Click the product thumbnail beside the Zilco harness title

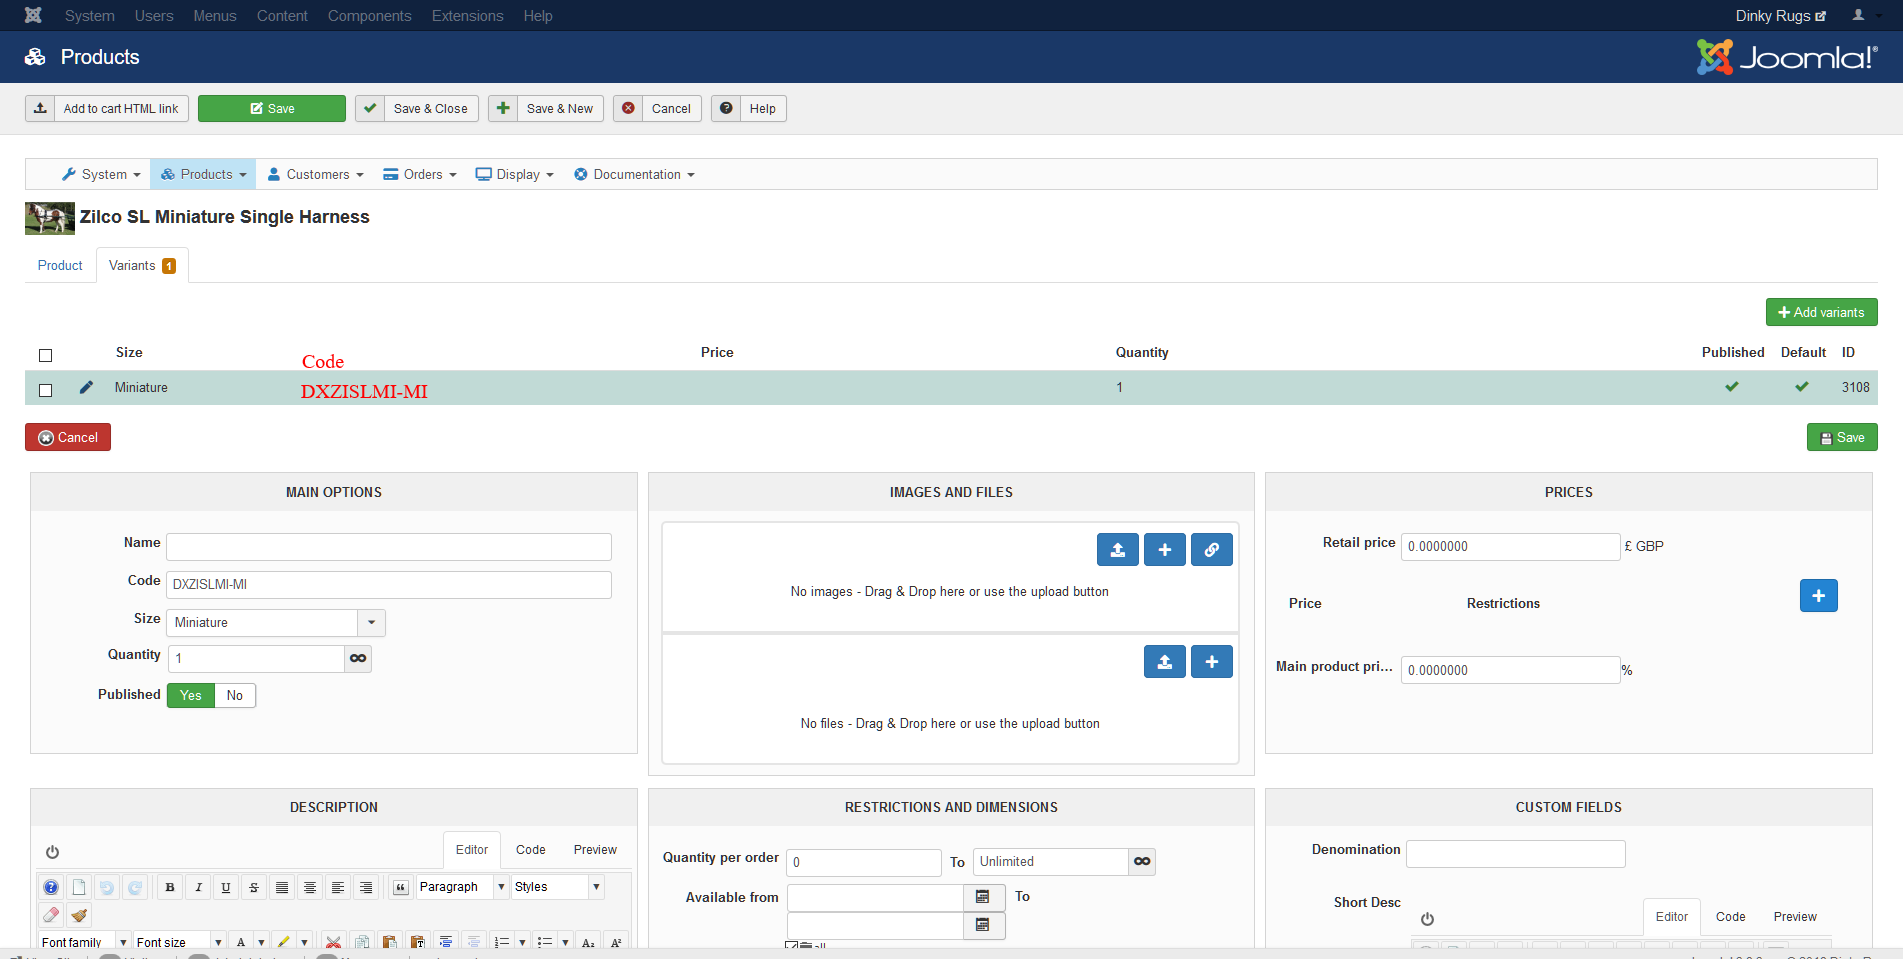coord(50,218)
